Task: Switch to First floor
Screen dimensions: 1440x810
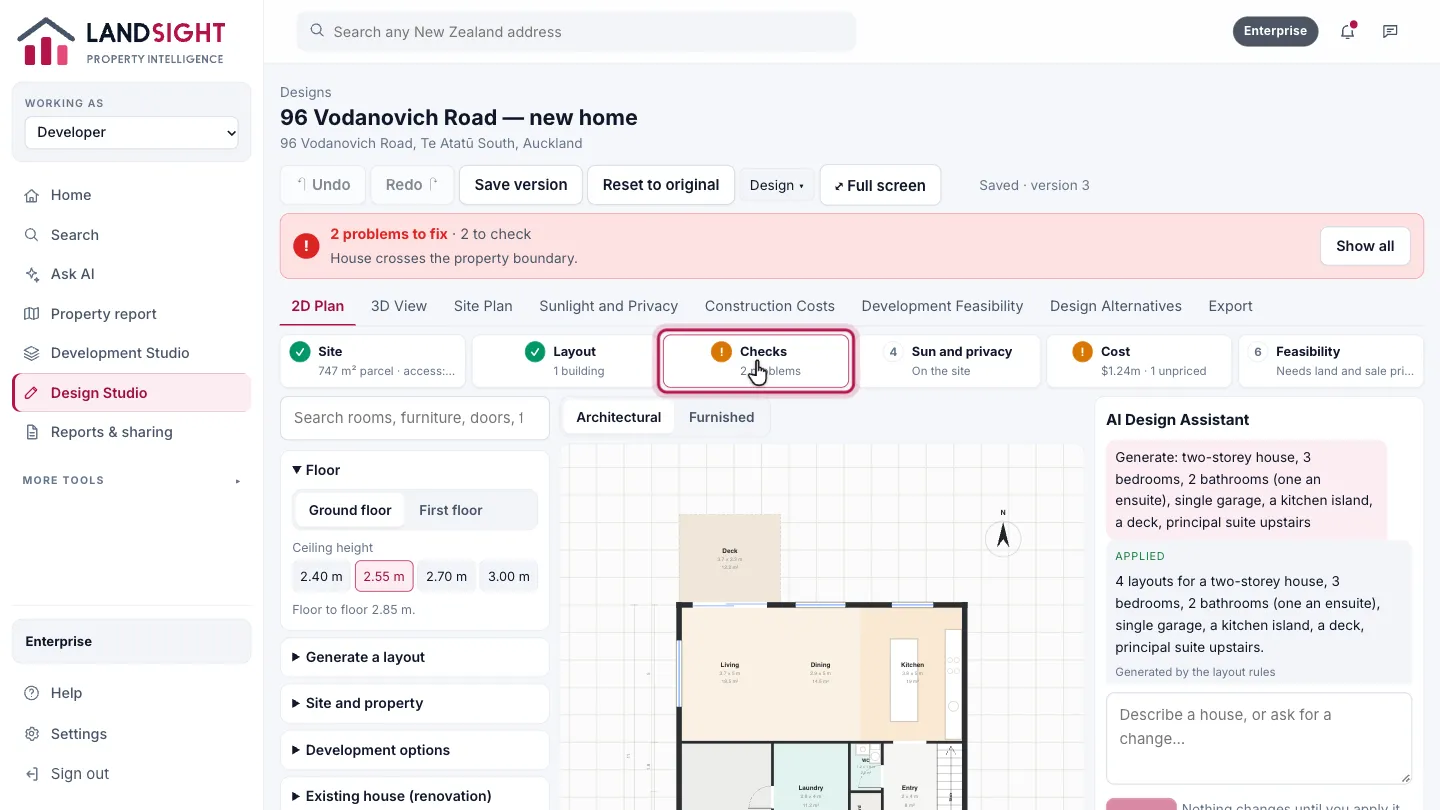Action: pyautogui.click(x=450, y=510)
